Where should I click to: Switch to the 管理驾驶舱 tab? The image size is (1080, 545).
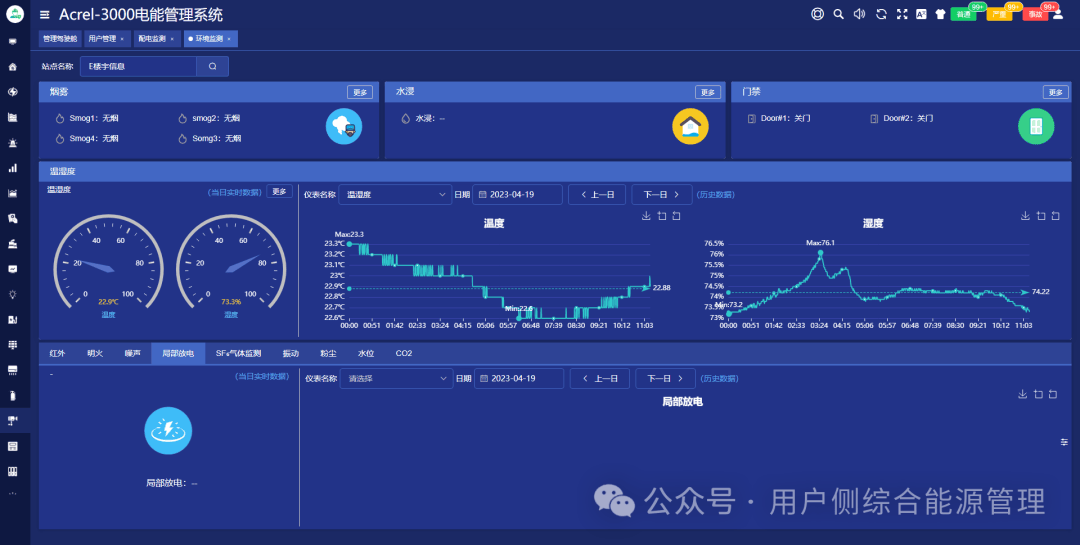60,39
